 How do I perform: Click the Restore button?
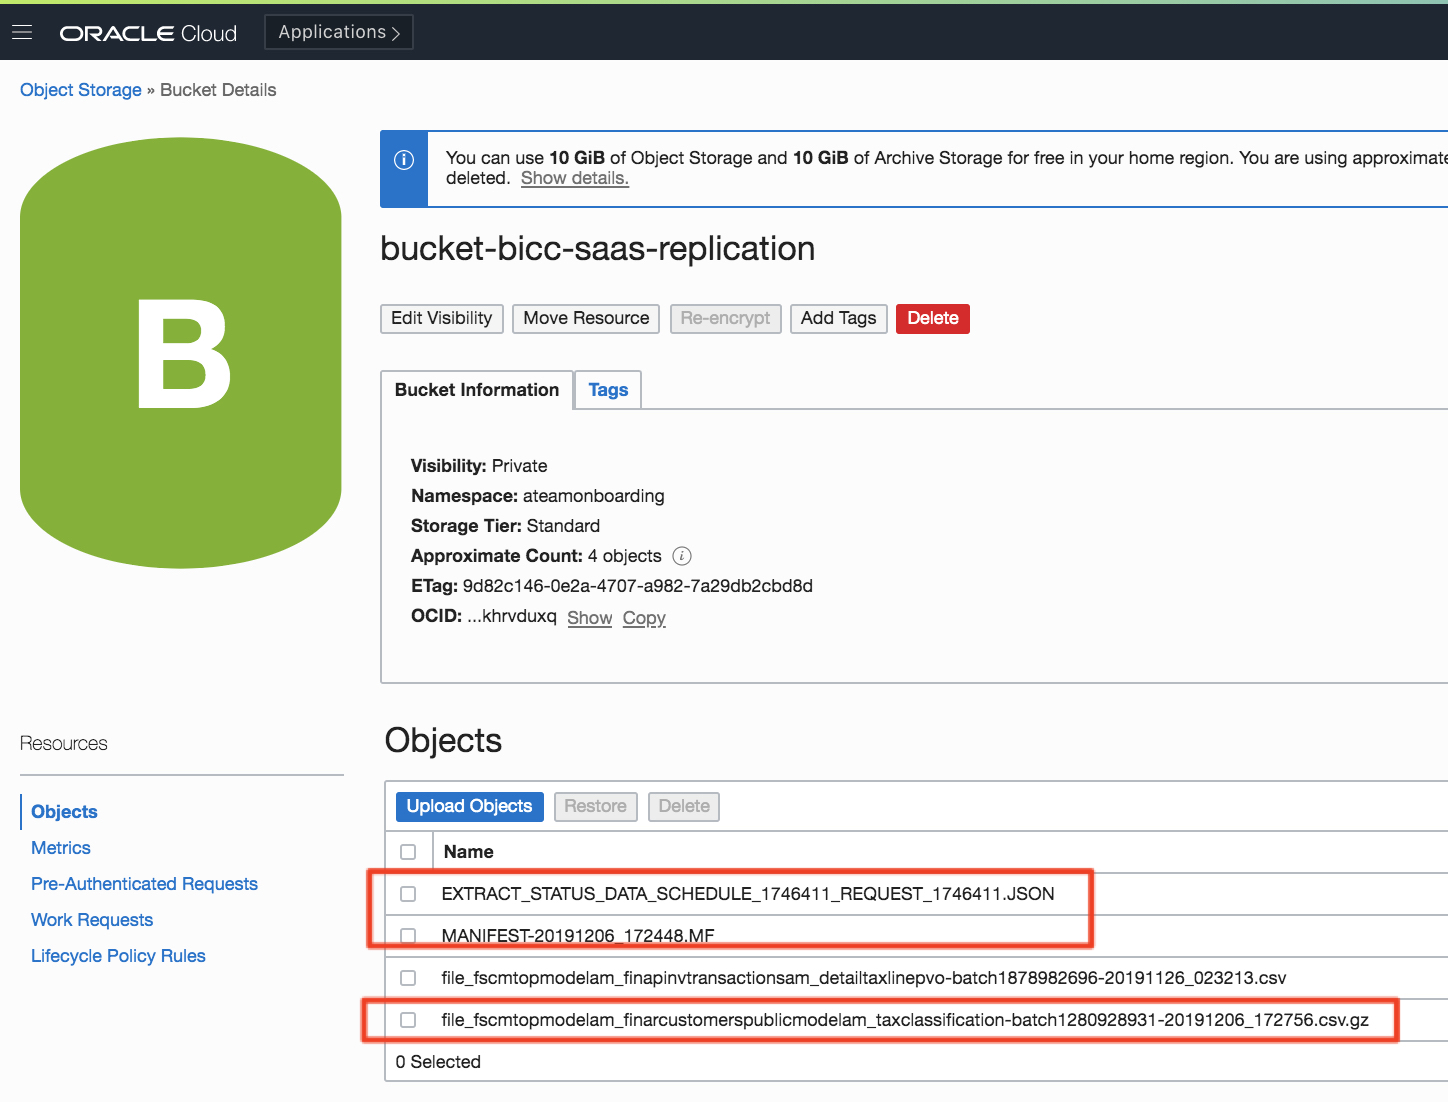(x=596, y=806)
